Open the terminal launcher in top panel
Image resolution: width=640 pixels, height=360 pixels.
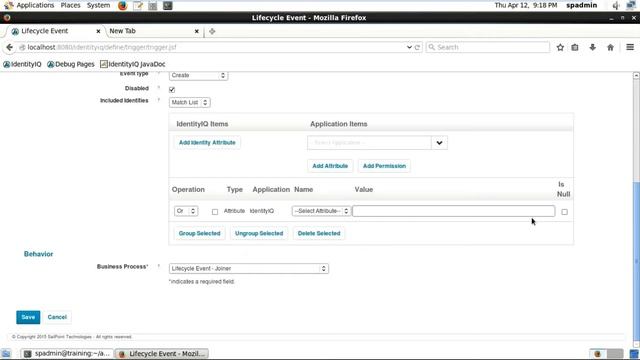pos(167,5)
